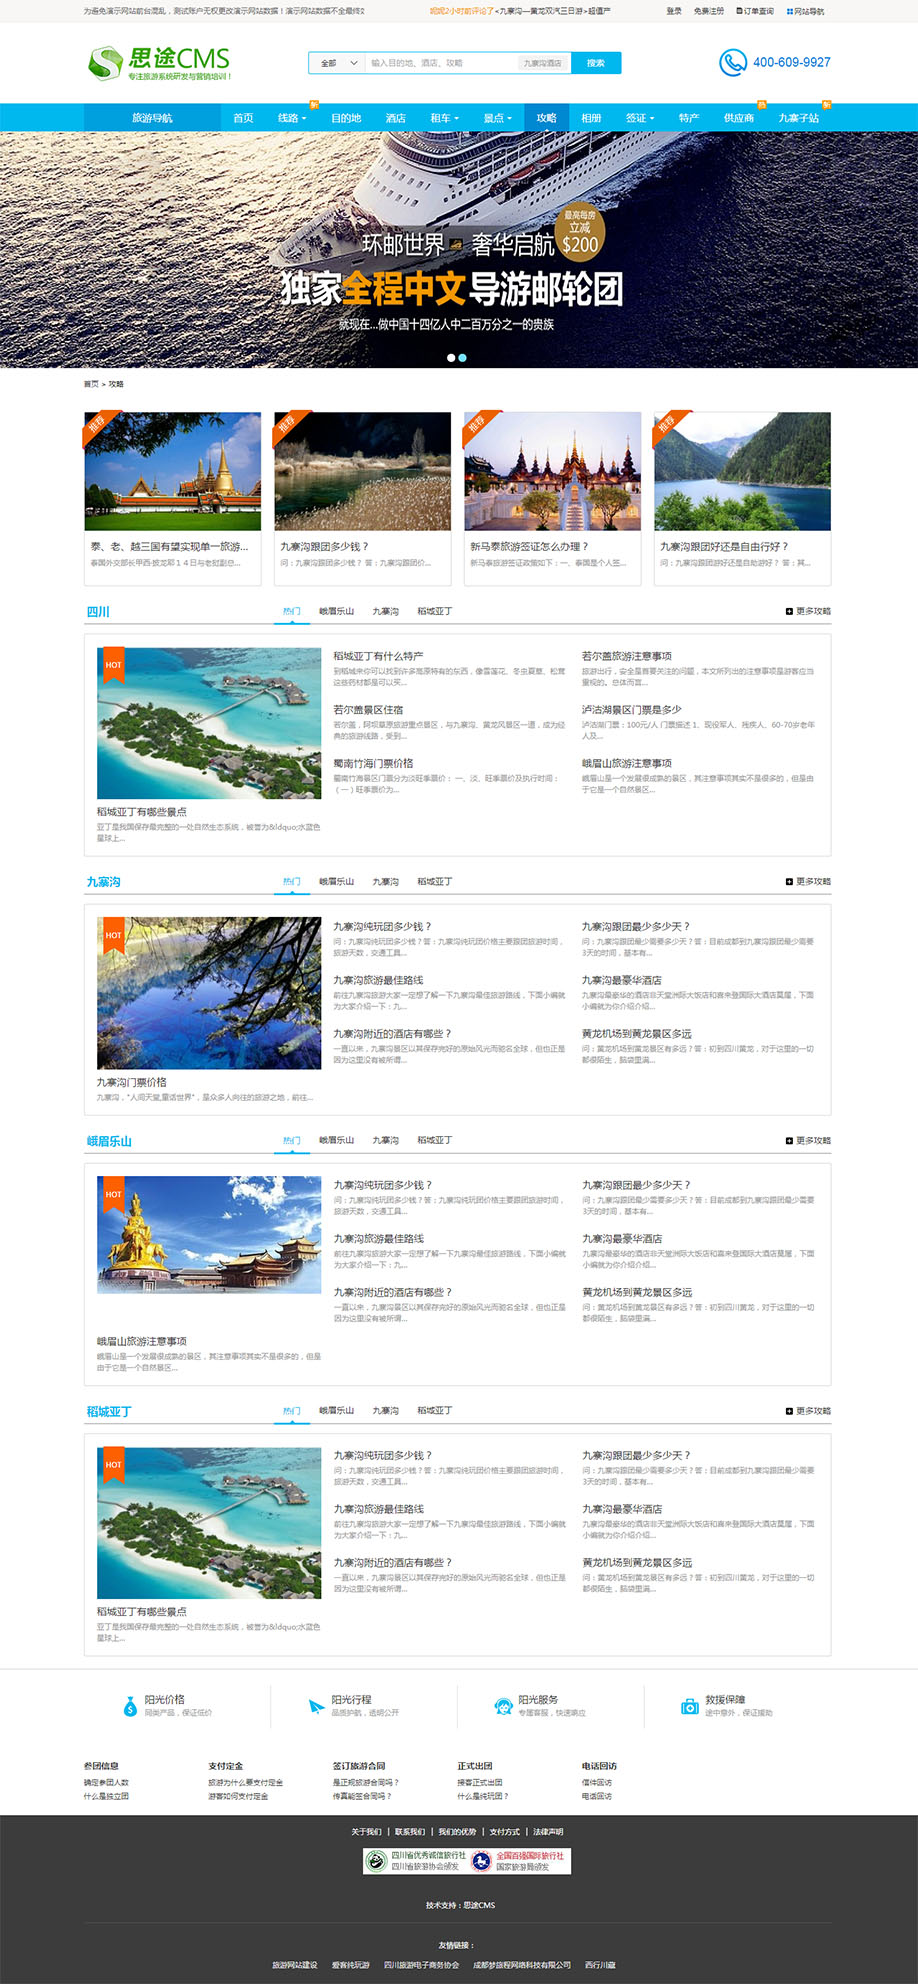Screen dimensions: 918x1984
Task: Open 订单查询 in the top bar
Action: [755, 11]
